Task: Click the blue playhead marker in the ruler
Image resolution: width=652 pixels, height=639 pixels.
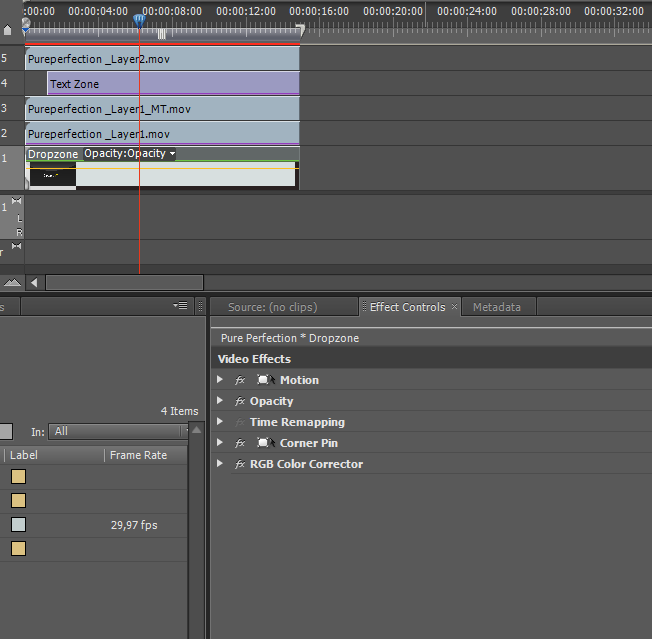Action: [x=139, y=20]
